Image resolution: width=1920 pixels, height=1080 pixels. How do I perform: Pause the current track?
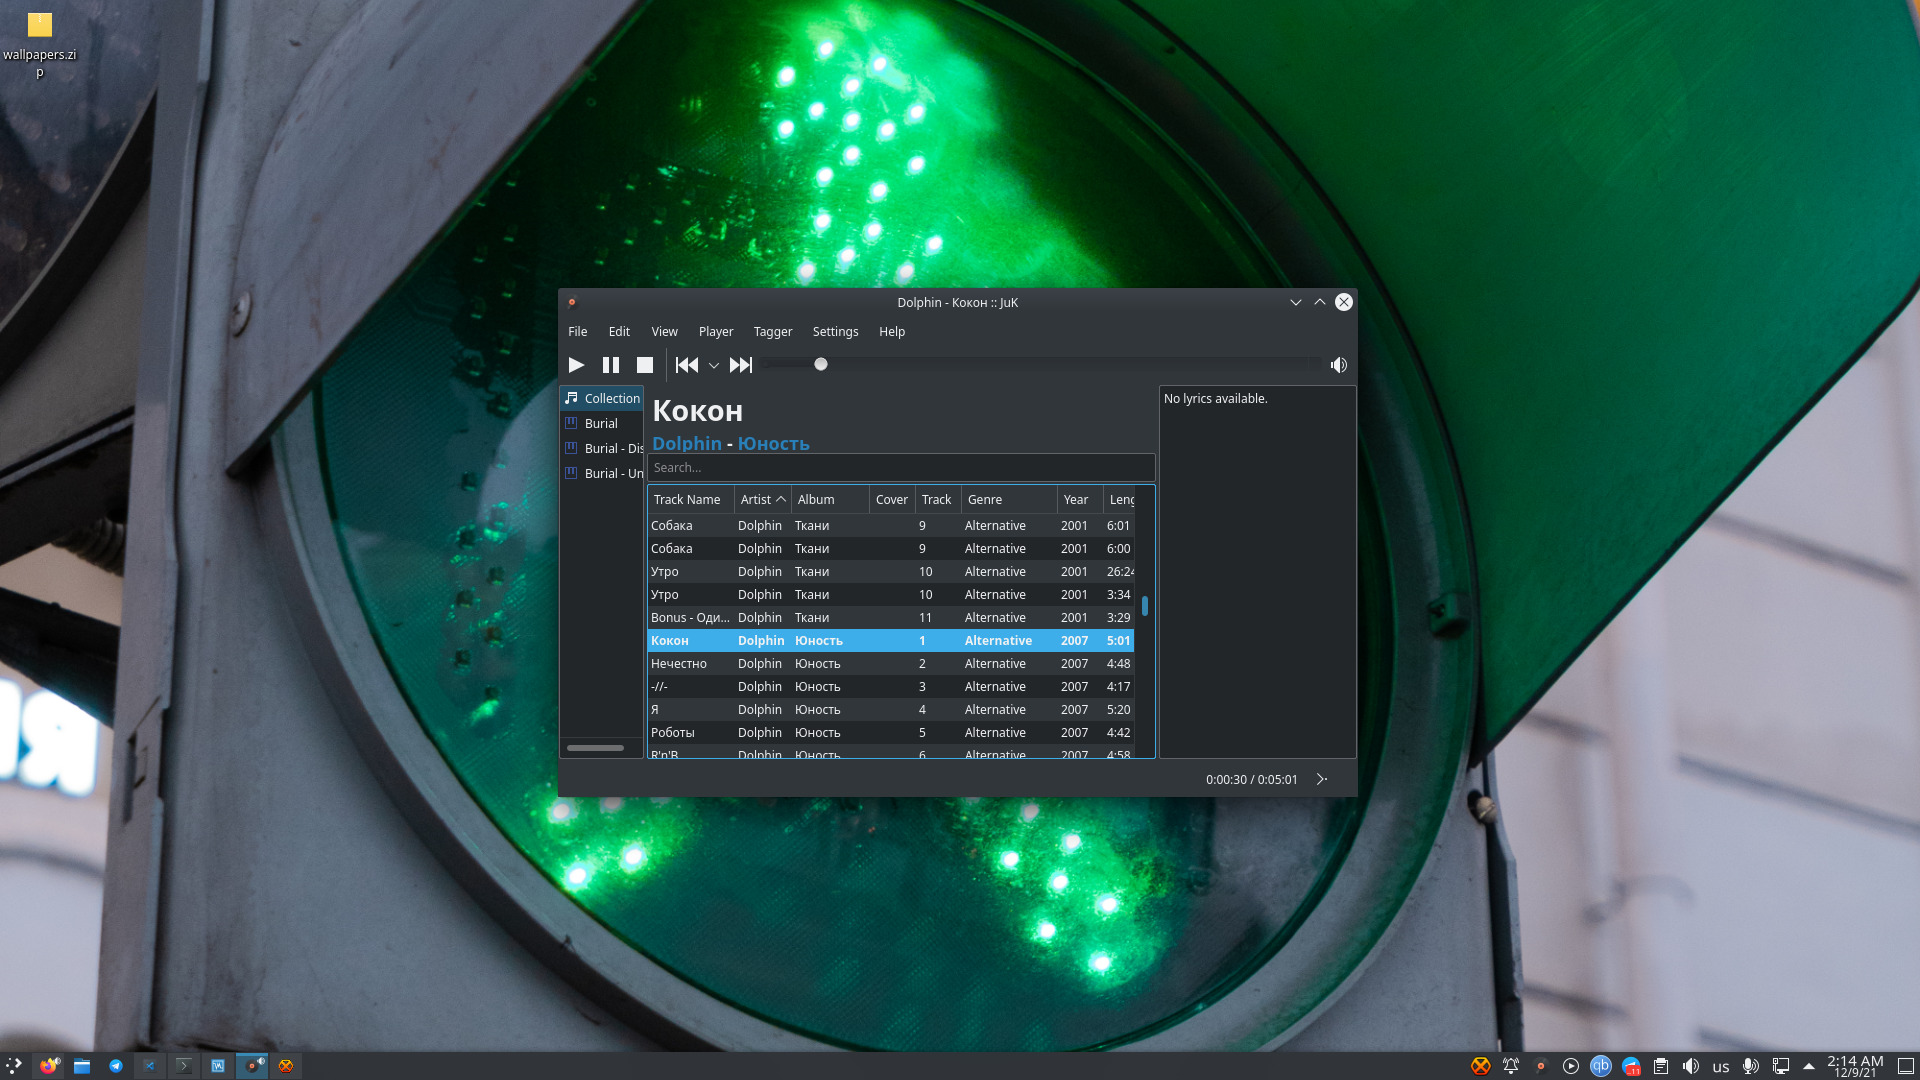[x=610, y=365]
